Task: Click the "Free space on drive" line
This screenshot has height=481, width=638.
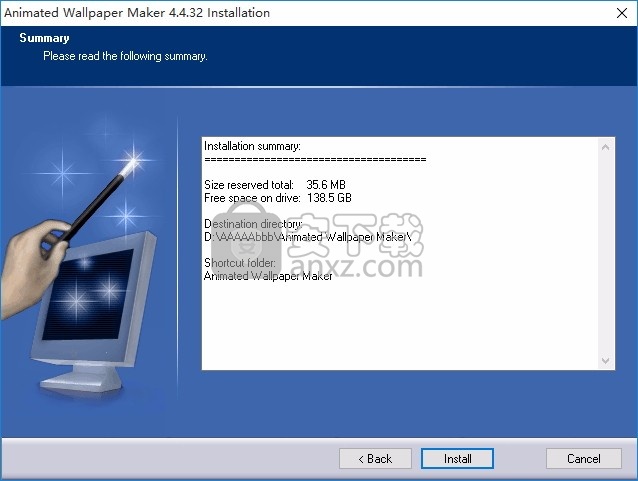Action: point(277,198)
